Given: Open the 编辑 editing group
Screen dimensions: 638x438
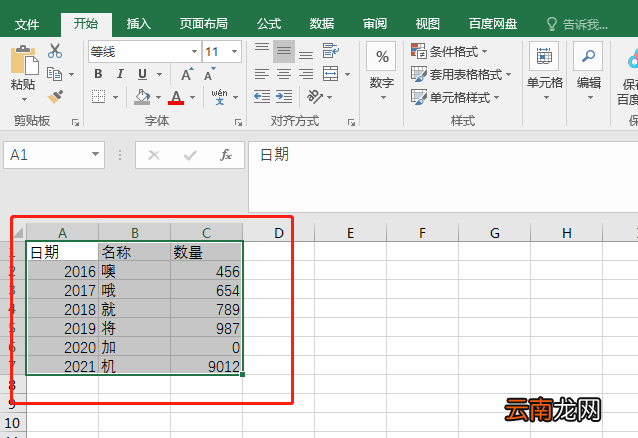Looking at the screenshot, I should click(588, 72).
